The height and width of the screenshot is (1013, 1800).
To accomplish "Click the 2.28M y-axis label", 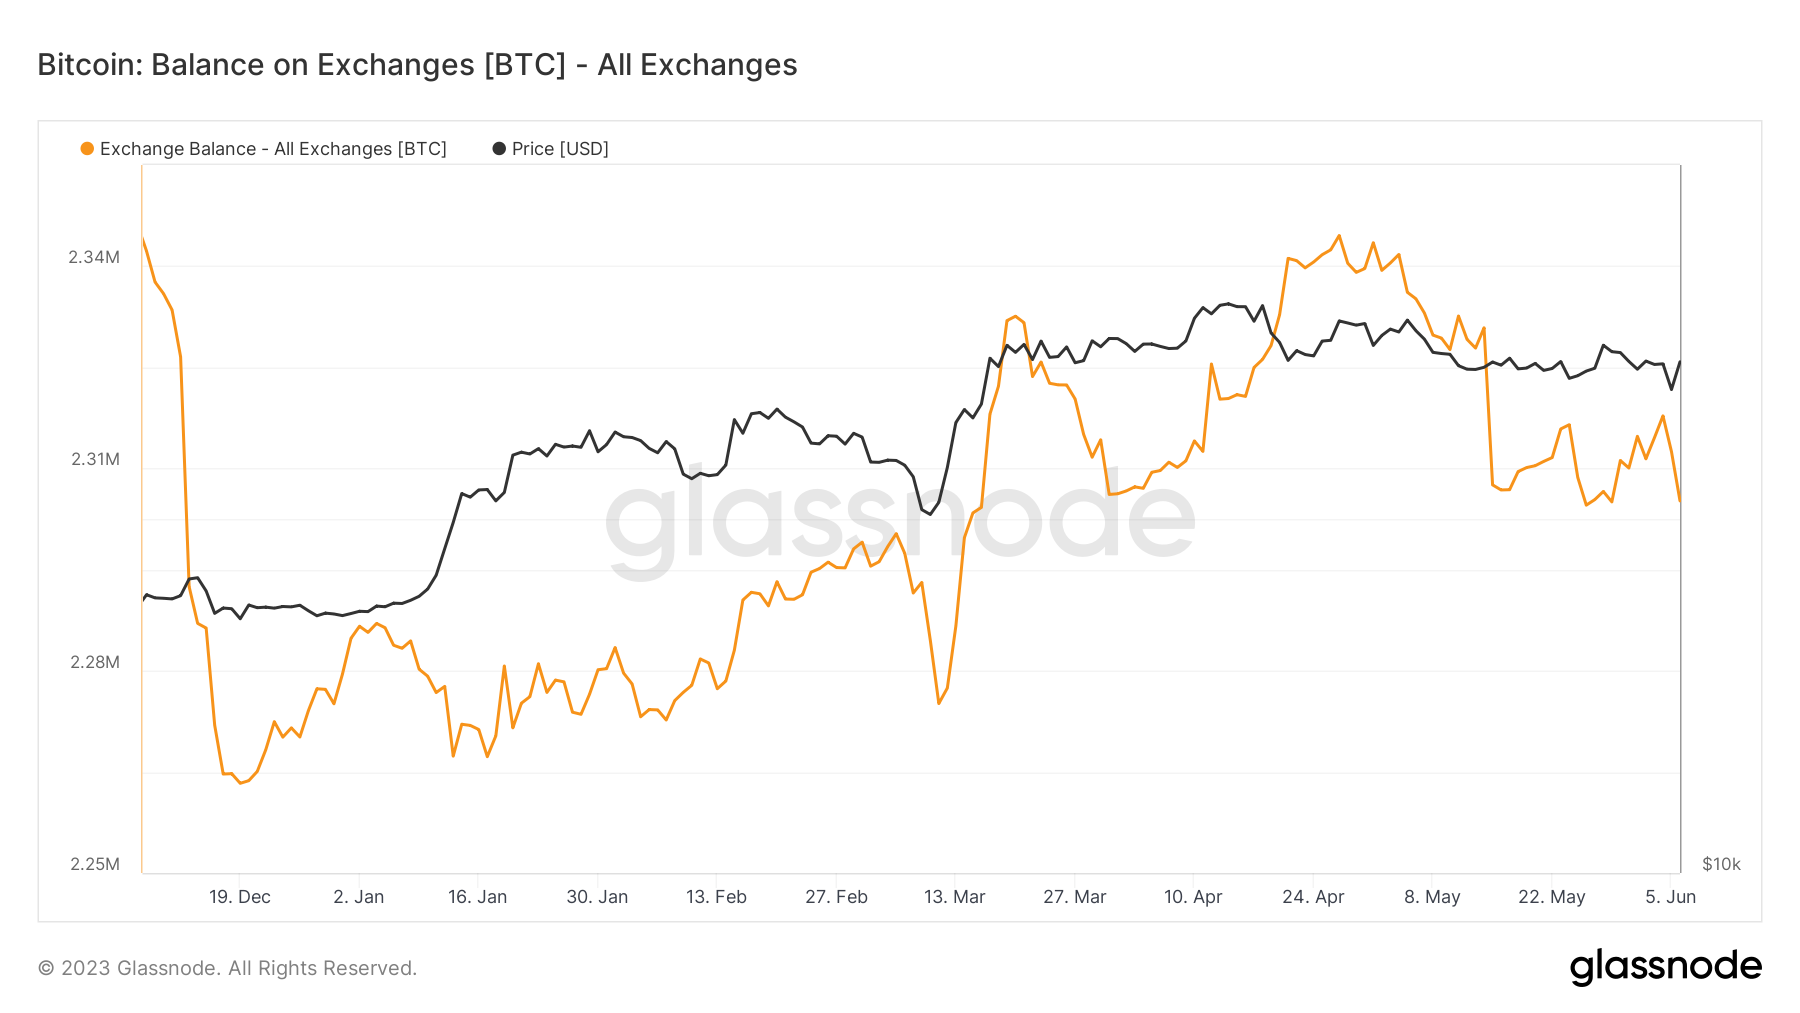I will pos(95,662).
